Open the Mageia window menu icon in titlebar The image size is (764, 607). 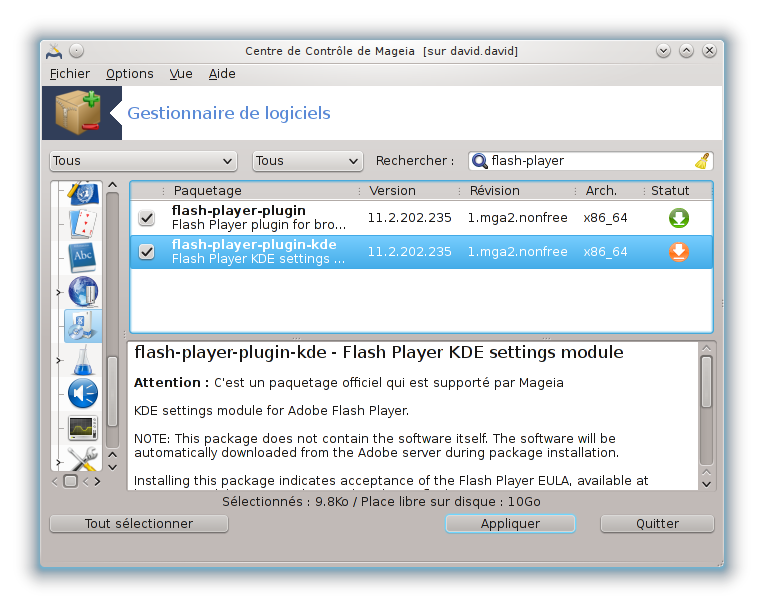pyautogui.click(x=54, y=51)
